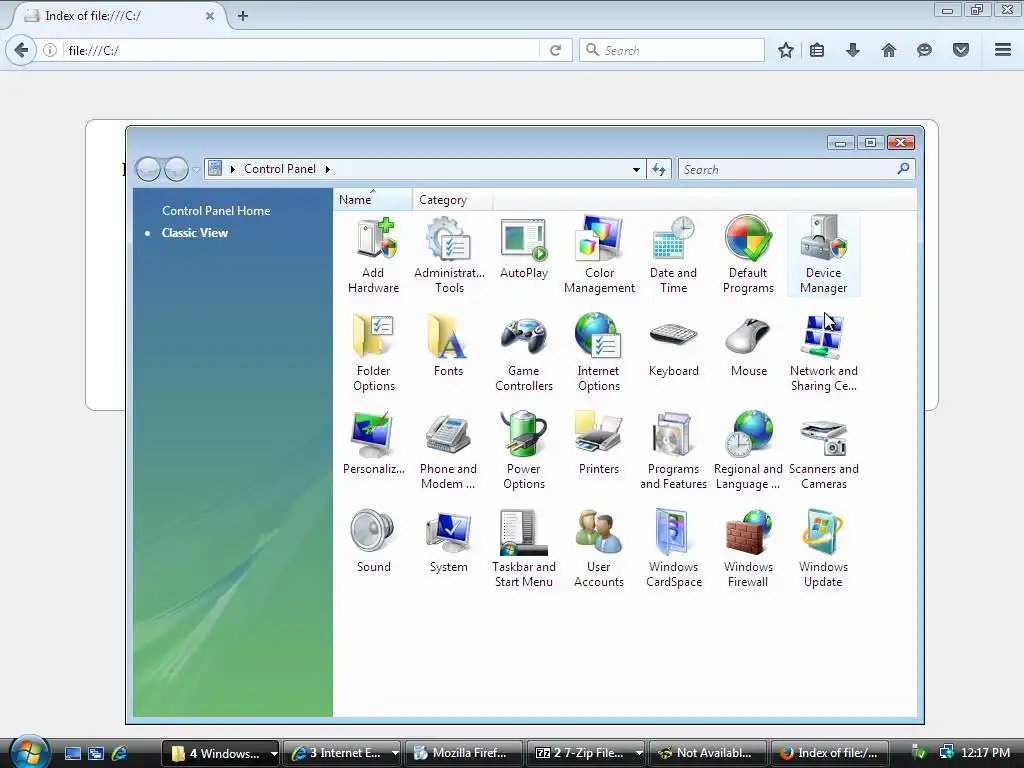Screen dimensions: 1024x768
Task: Show Firefox bookmarks list icon
Action: click(x=817, y=50)
